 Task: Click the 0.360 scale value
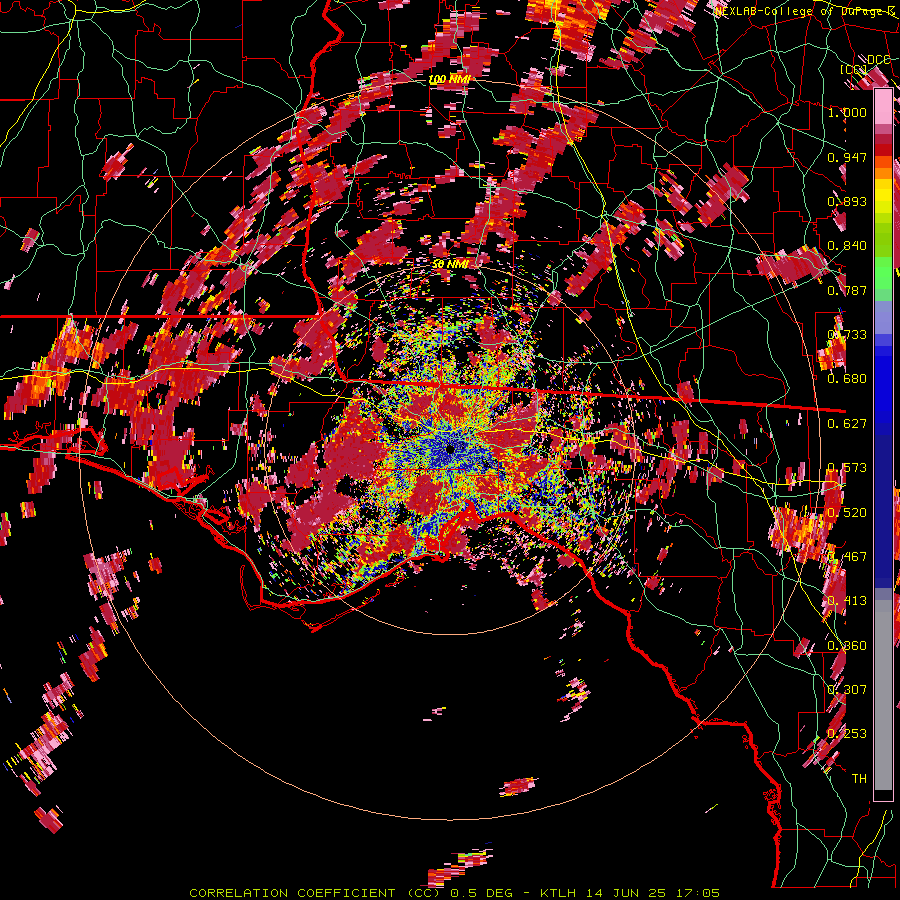point(847,646)
